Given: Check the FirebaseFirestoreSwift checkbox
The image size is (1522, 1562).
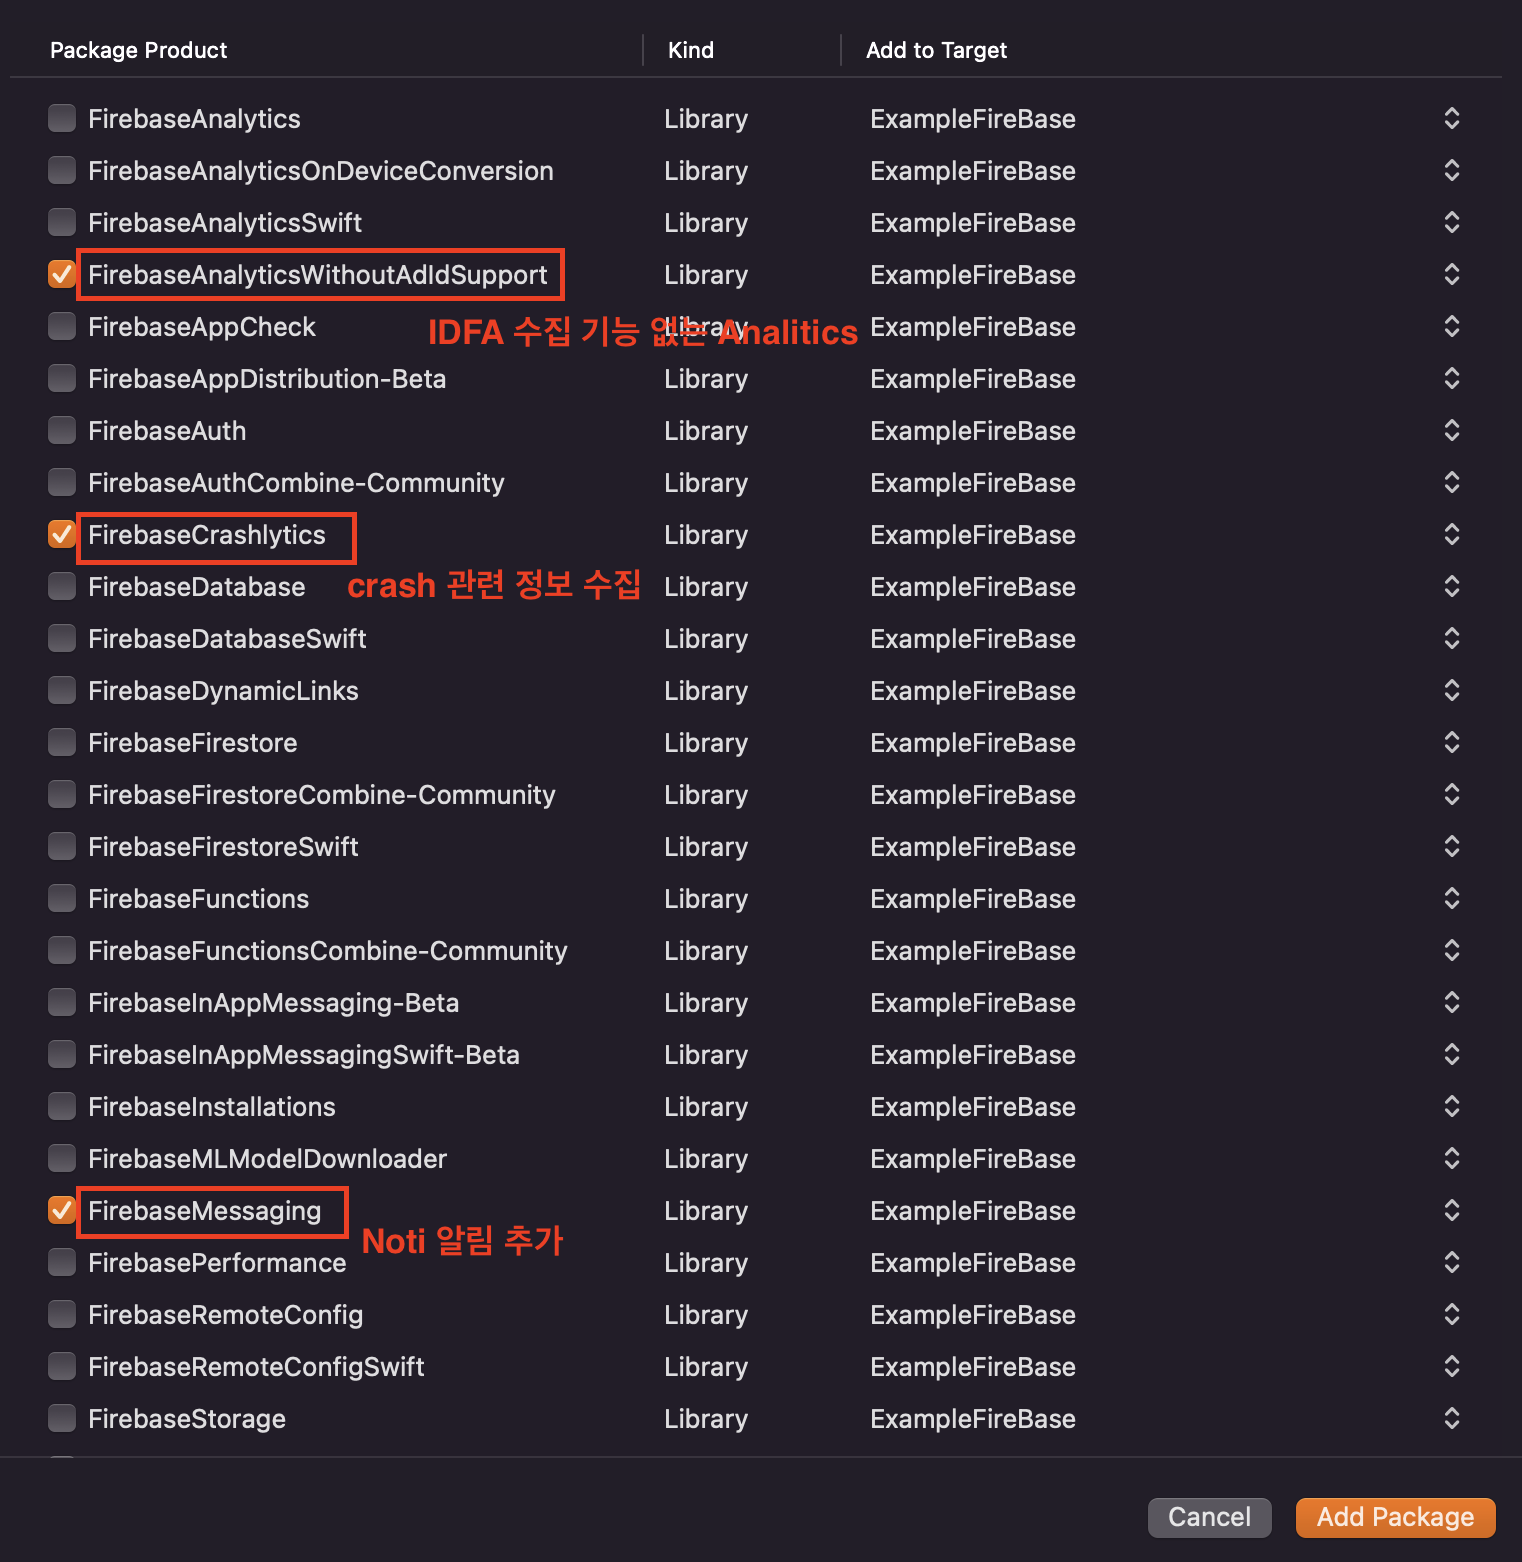Looking at the screenshot, I should pyautogui.click(x=62, y=846).
